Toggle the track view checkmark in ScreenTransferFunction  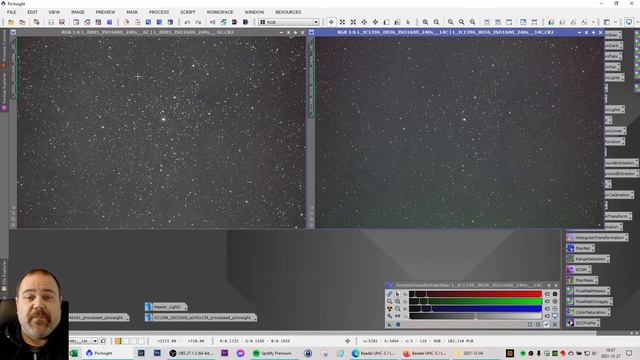coord(546,325)
